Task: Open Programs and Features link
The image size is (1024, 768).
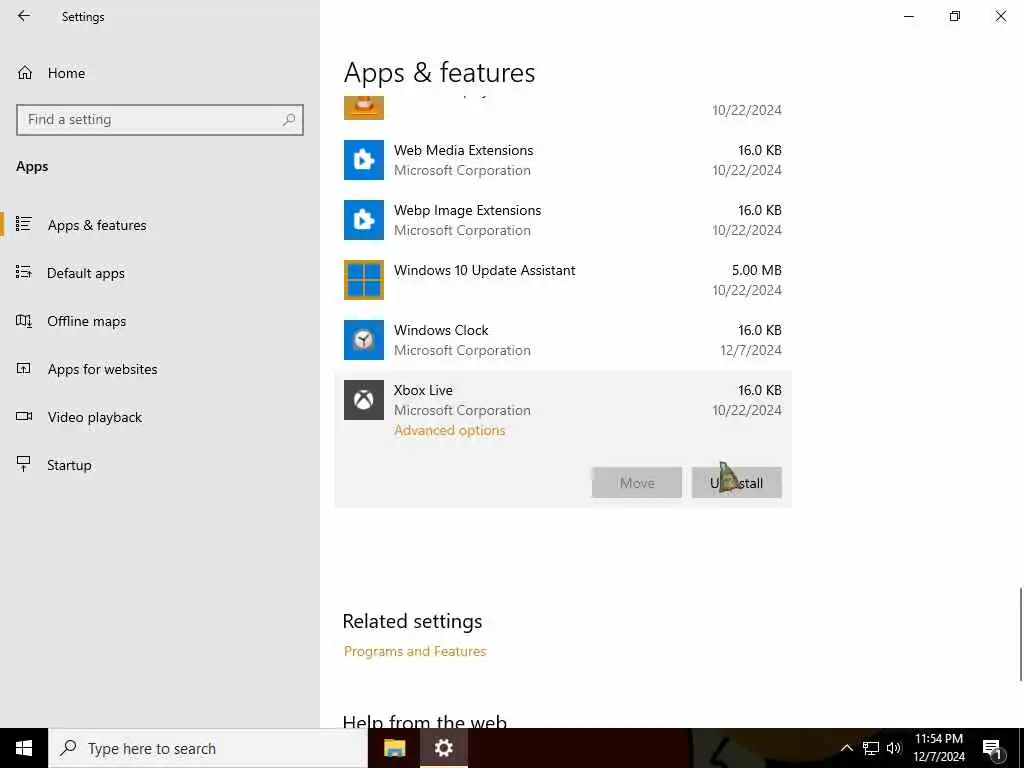Action: (415, 651)
